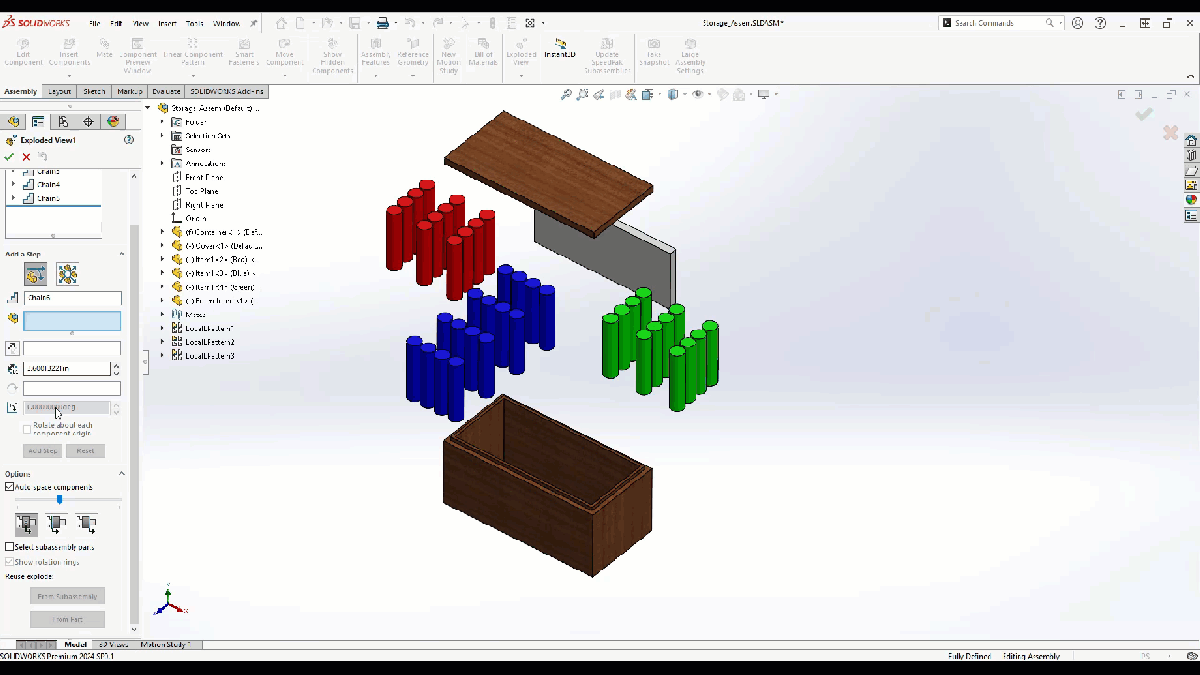Viewport: 1200px width, 675px height.
Task: Click the Zoom to Area view icon
Action: tap(582, 95)
